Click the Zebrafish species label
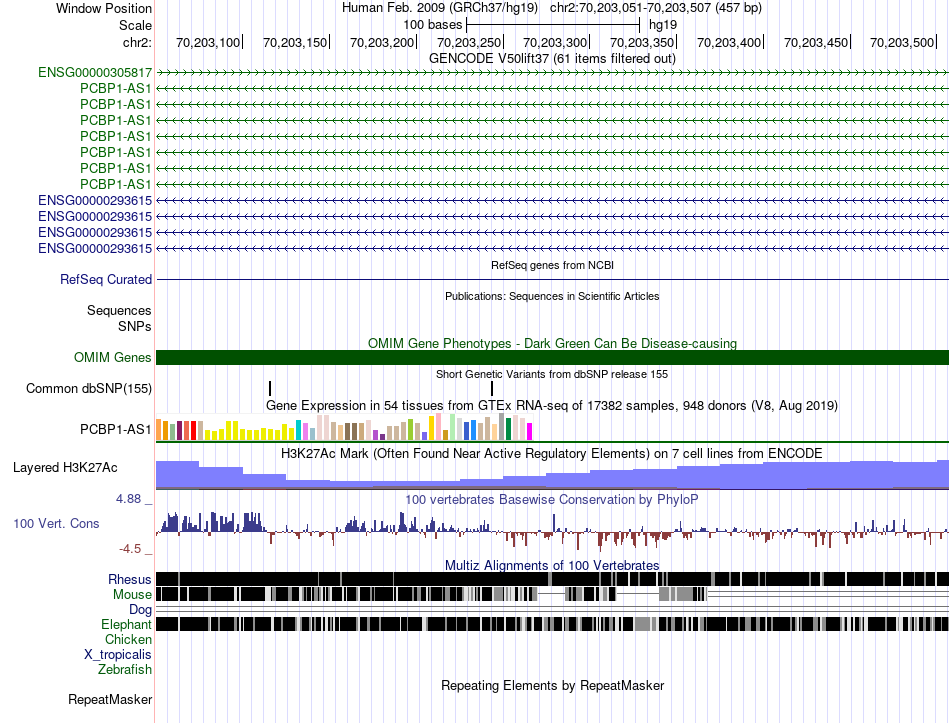Viewport: 950px width, 723px height. 125,670
